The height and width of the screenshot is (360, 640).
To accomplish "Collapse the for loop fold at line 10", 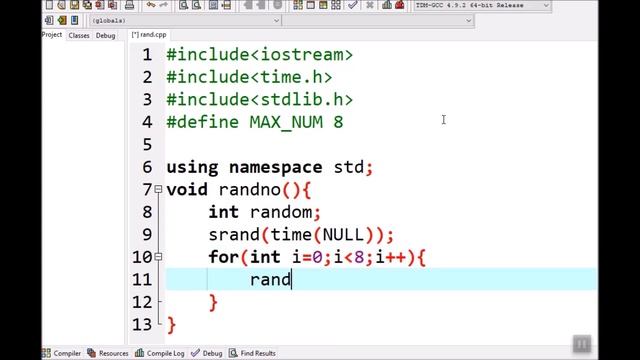I will (158, 257).
